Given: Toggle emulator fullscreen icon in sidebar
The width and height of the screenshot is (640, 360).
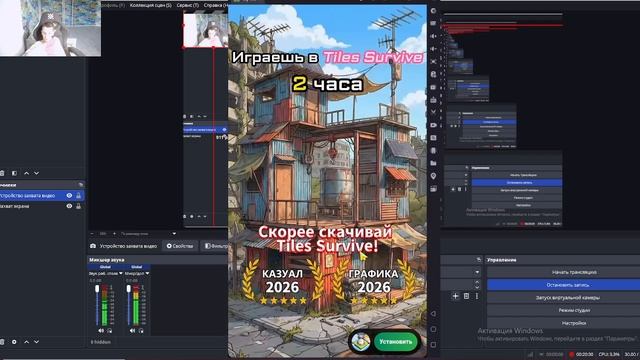Looking at the screenshot, I should pos(433,62).
